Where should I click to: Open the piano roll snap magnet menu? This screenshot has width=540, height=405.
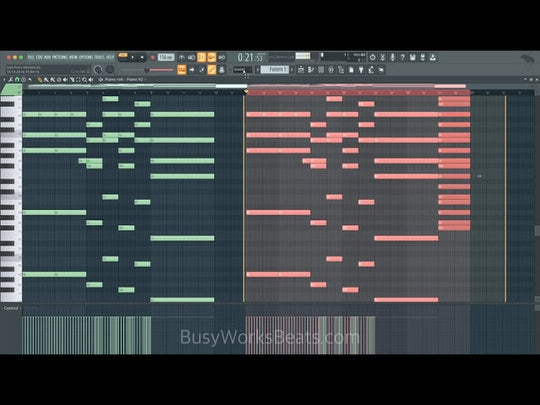pyautogui.click(x=17, y=80)
